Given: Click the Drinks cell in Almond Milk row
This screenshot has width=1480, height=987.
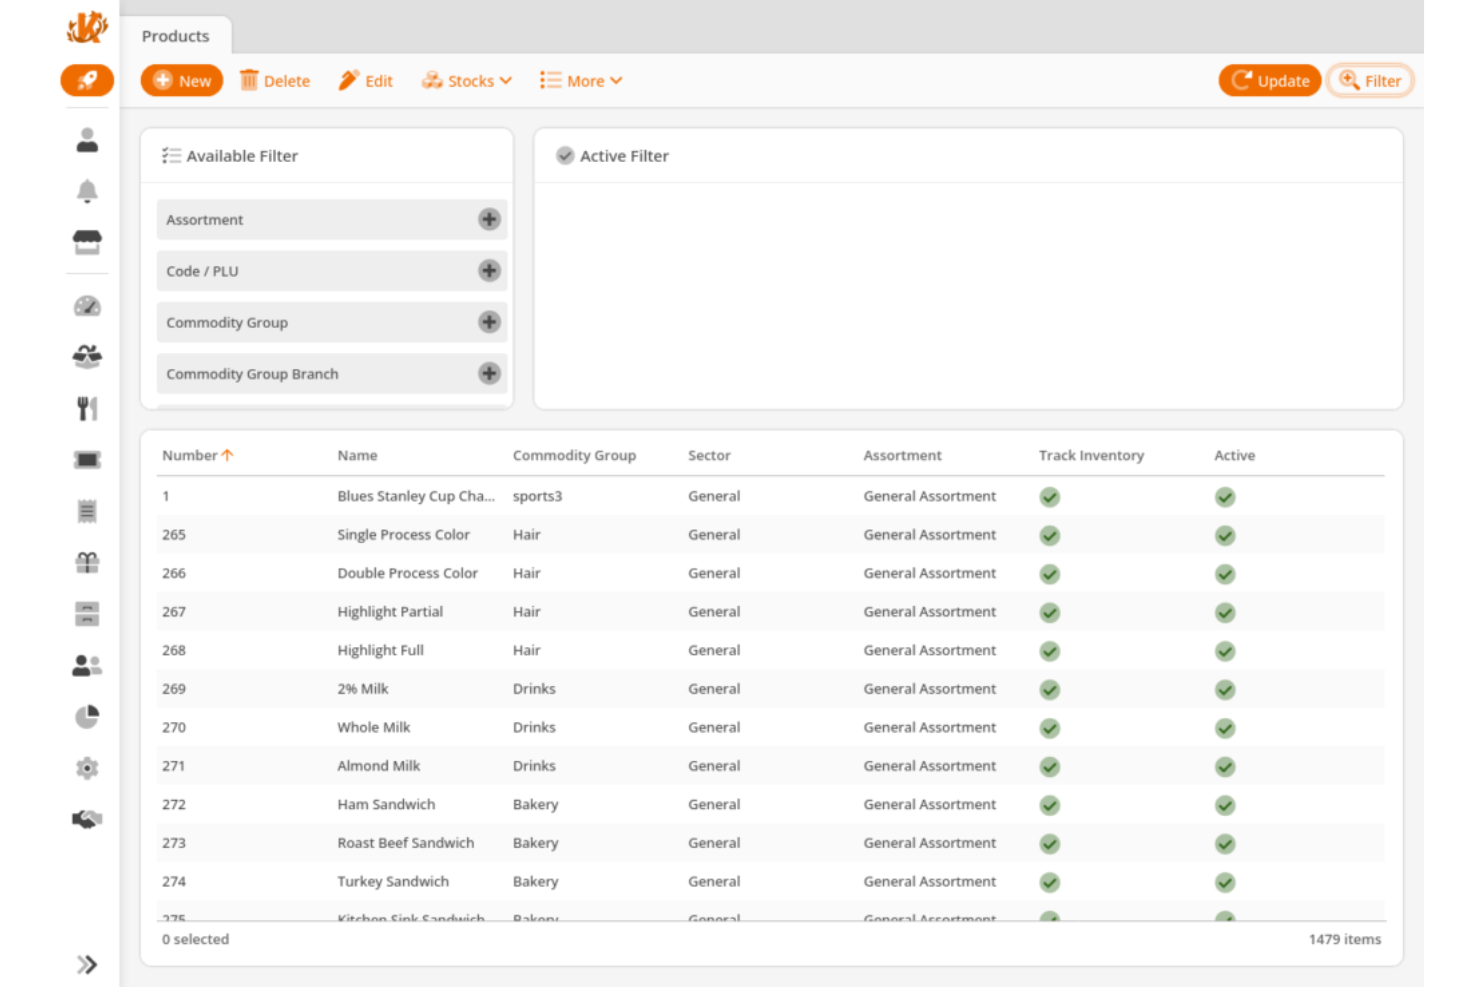Looking at the screenshot, I should (x=534, y=766).
